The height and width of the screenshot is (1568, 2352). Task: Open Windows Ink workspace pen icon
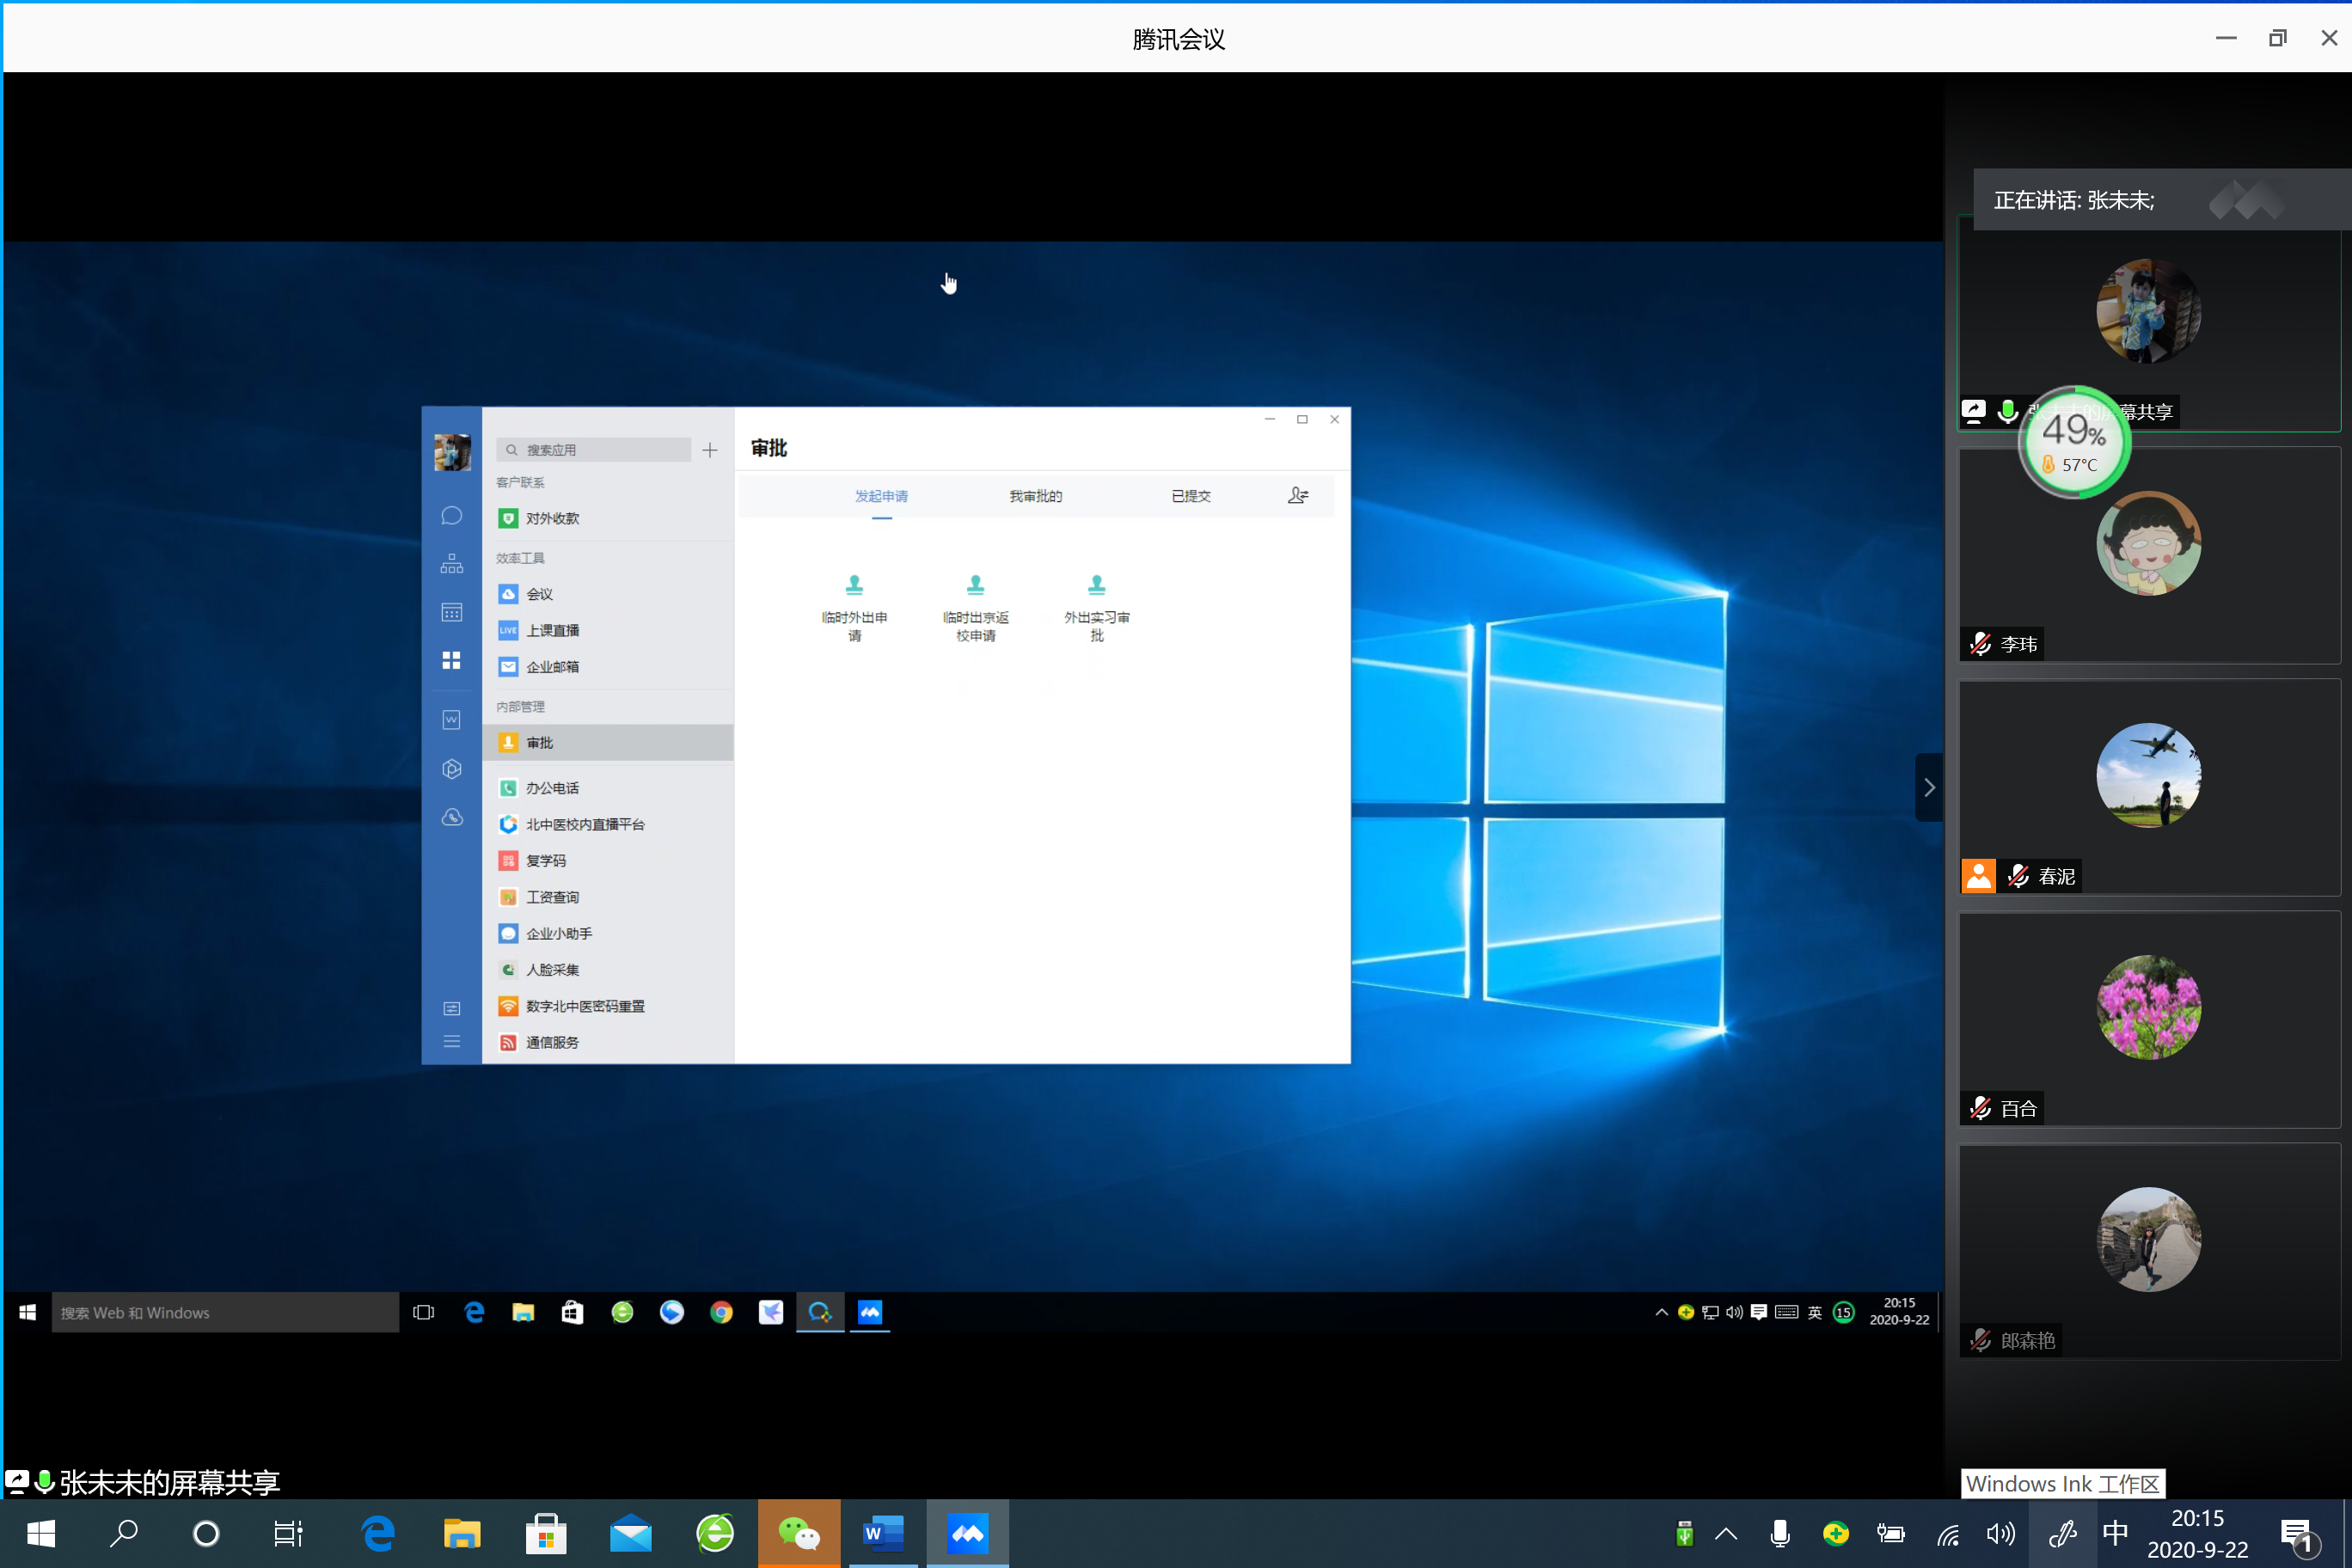[2062, 1533]
